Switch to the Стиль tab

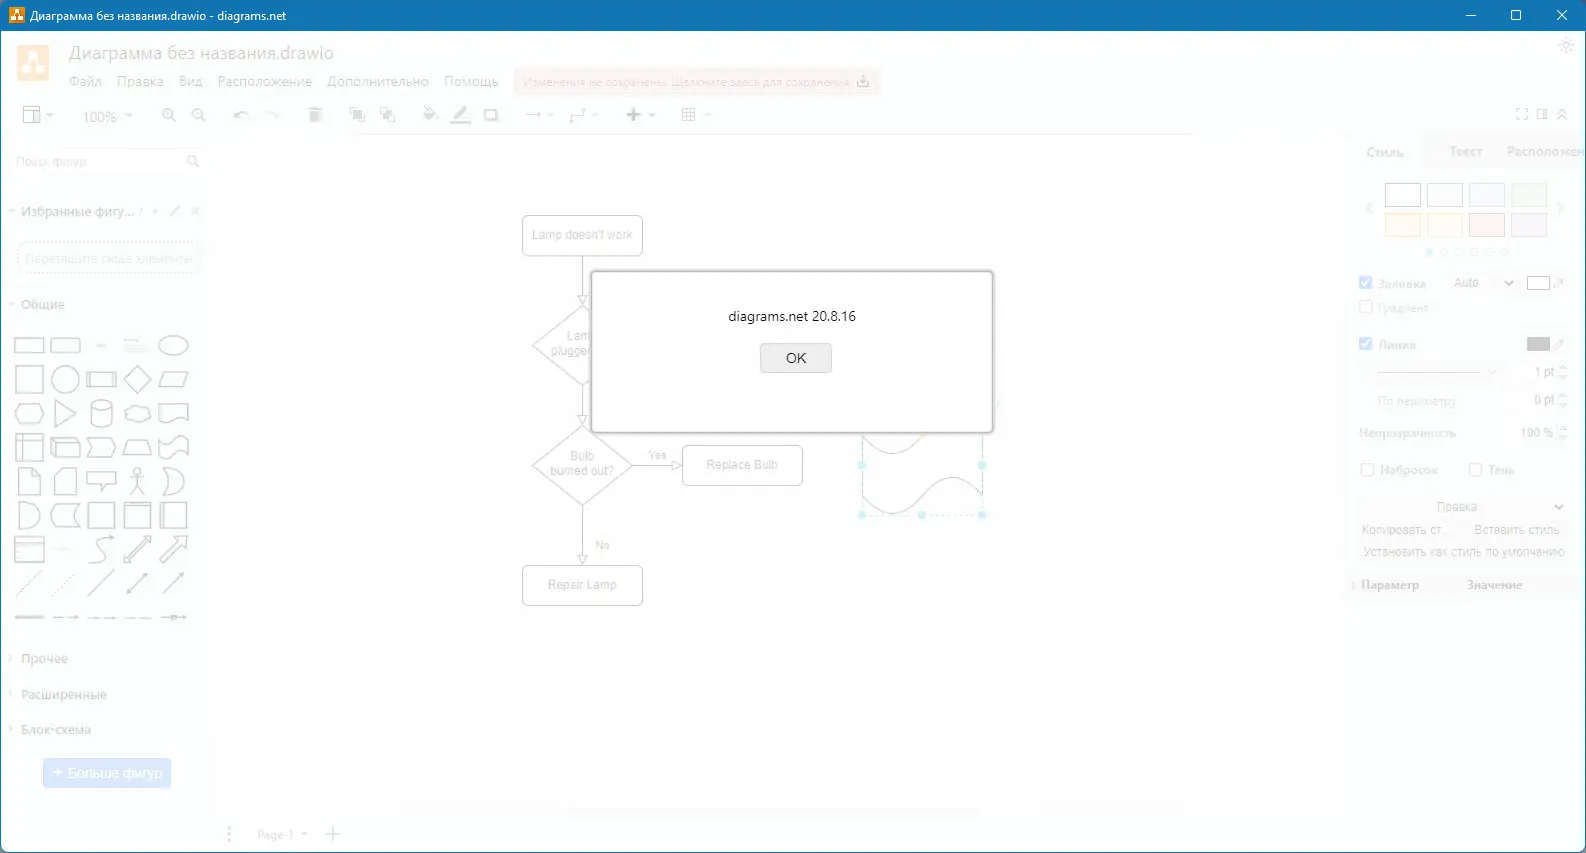pos(1385,152)
